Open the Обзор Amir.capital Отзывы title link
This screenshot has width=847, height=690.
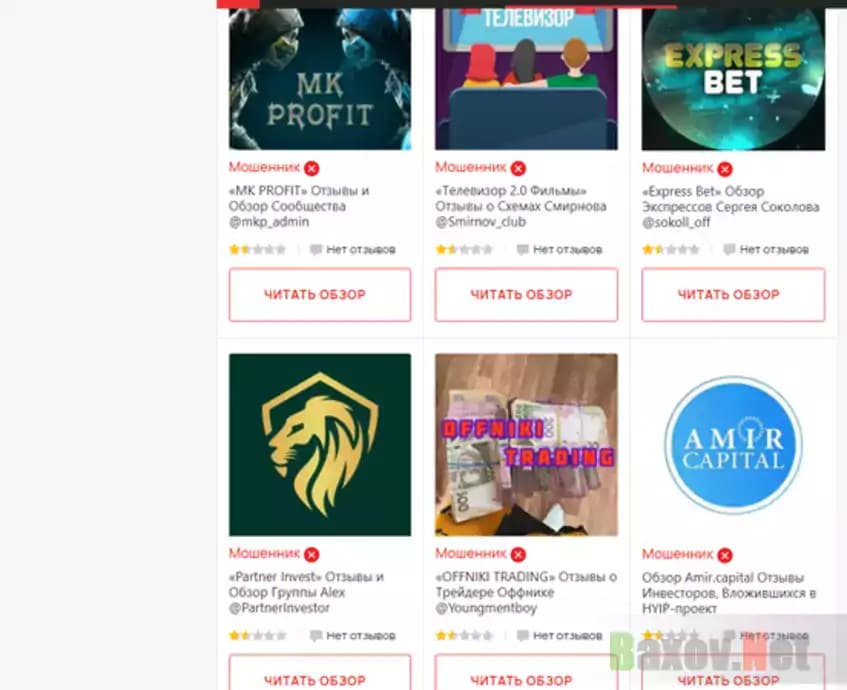[x=729, y=593]
